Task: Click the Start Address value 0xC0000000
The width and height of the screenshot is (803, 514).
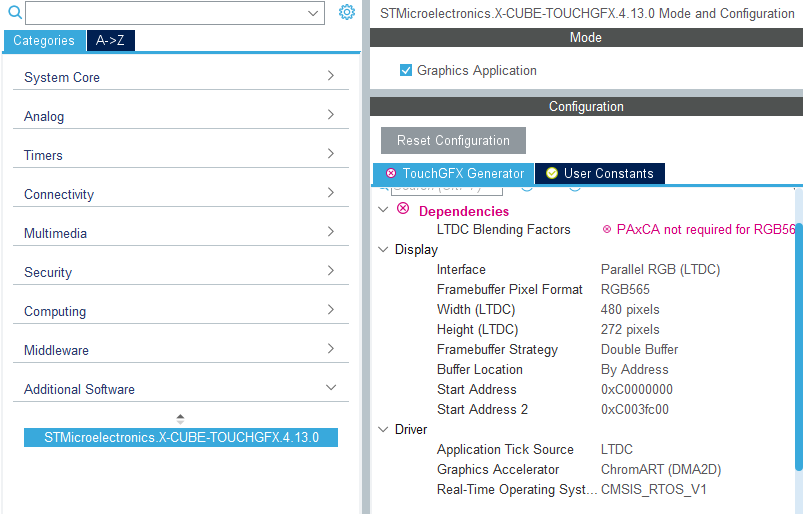Action: 637,389
